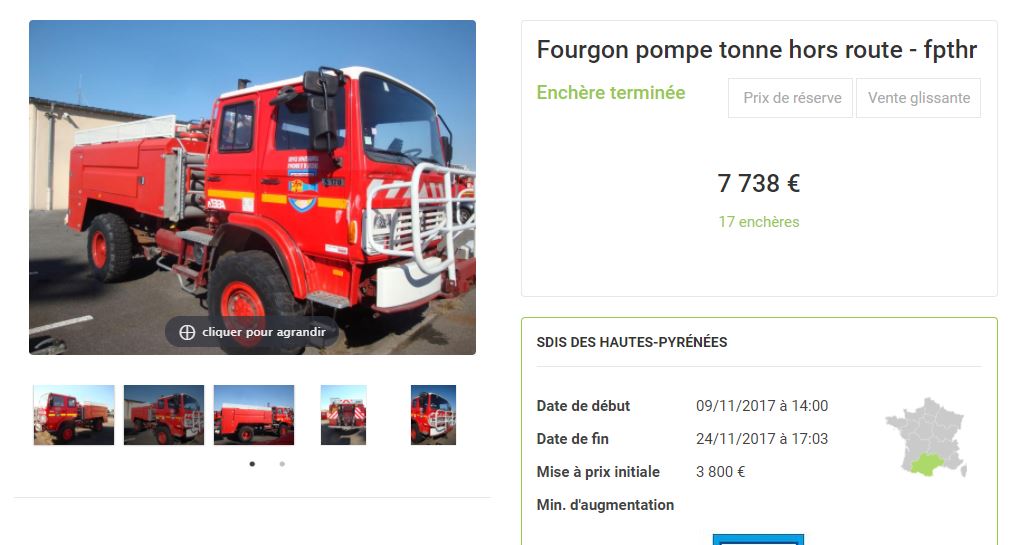Click the 'Enchère terminée' status text
The height and width of the screenshot is (545, 1013).
(x=611, y=93)
